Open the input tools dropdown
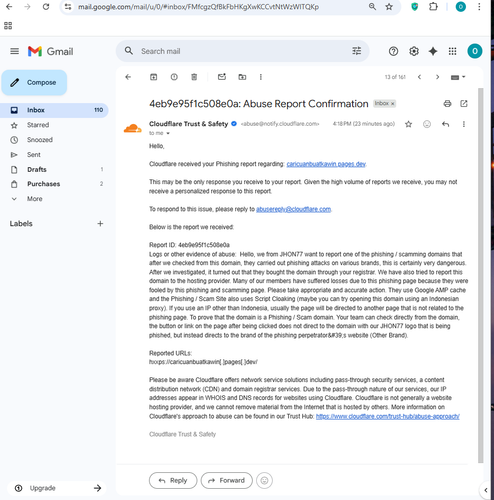 click(458, 77)
